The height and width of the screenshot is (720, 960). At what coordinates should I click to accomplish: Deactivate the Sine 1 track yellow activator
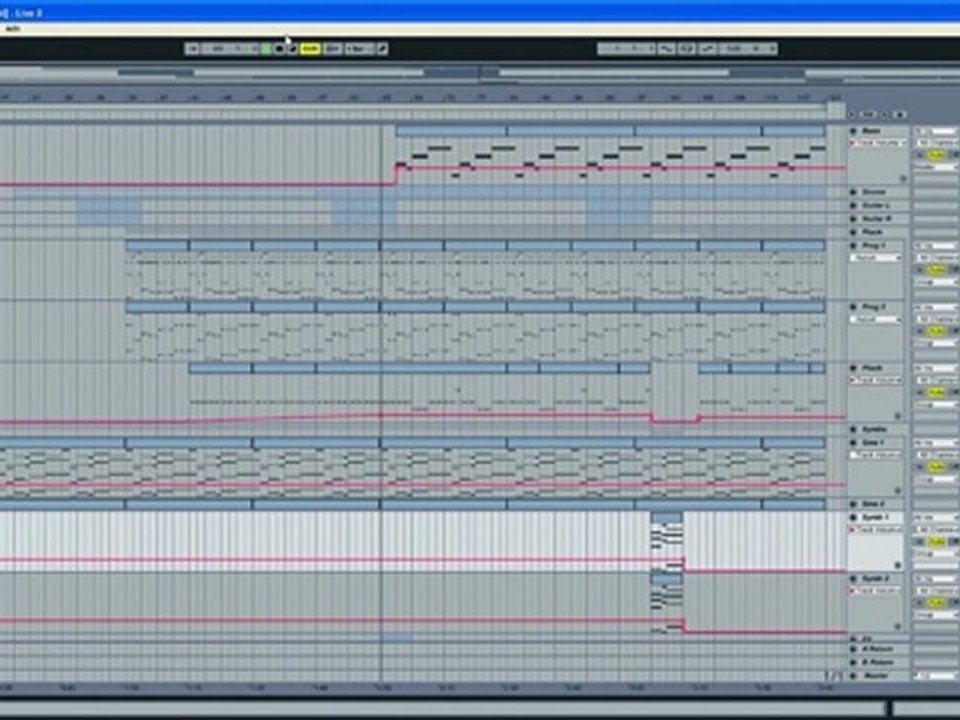[936, 467]
